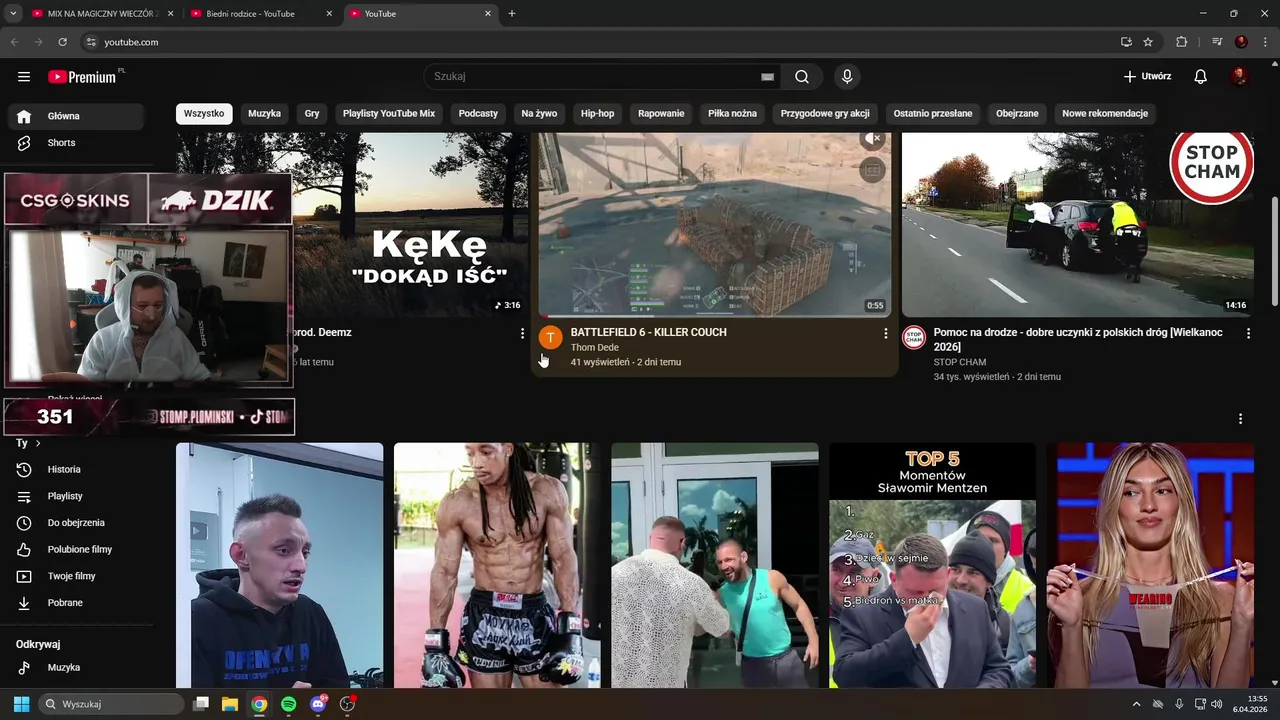This screenshot has width=1280, height=720.
Task: Open Chrome tab search dropdown arrow
Action: tap(13, 14)
